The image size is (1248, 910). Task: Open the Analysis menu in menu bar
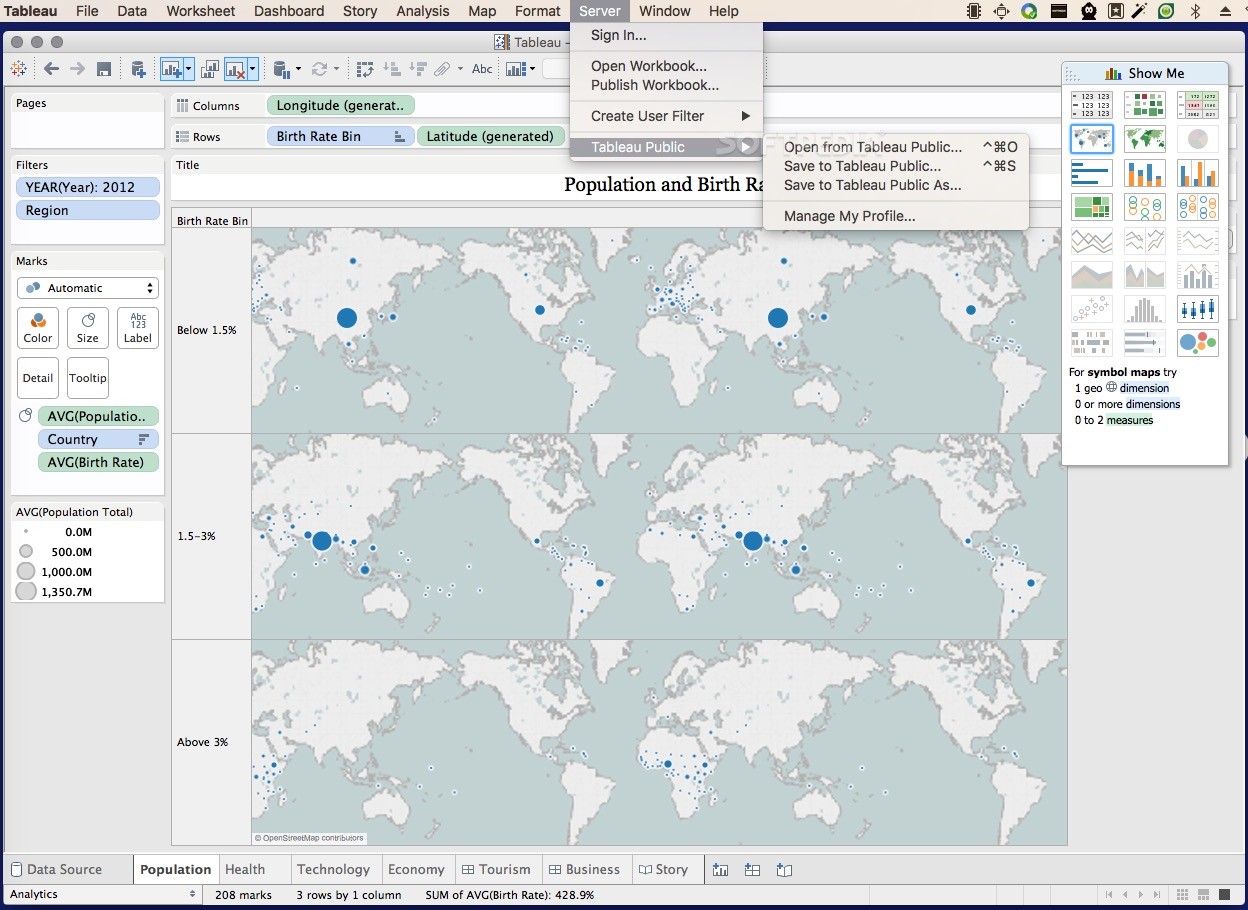pyautogui.click(x=423, y=11)
